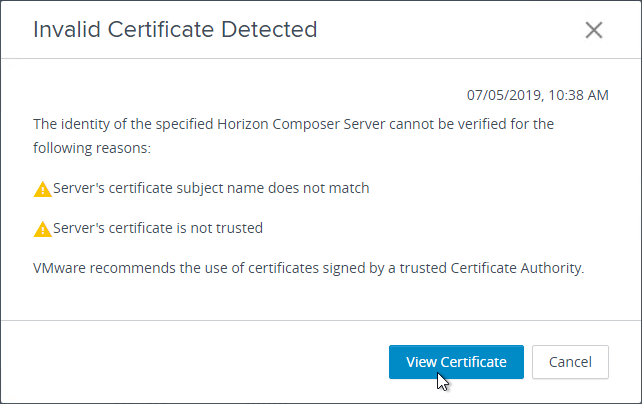This screenshot has width=642, height=404.
Task: Select the subject name does not match message
Action: [210, 188]
